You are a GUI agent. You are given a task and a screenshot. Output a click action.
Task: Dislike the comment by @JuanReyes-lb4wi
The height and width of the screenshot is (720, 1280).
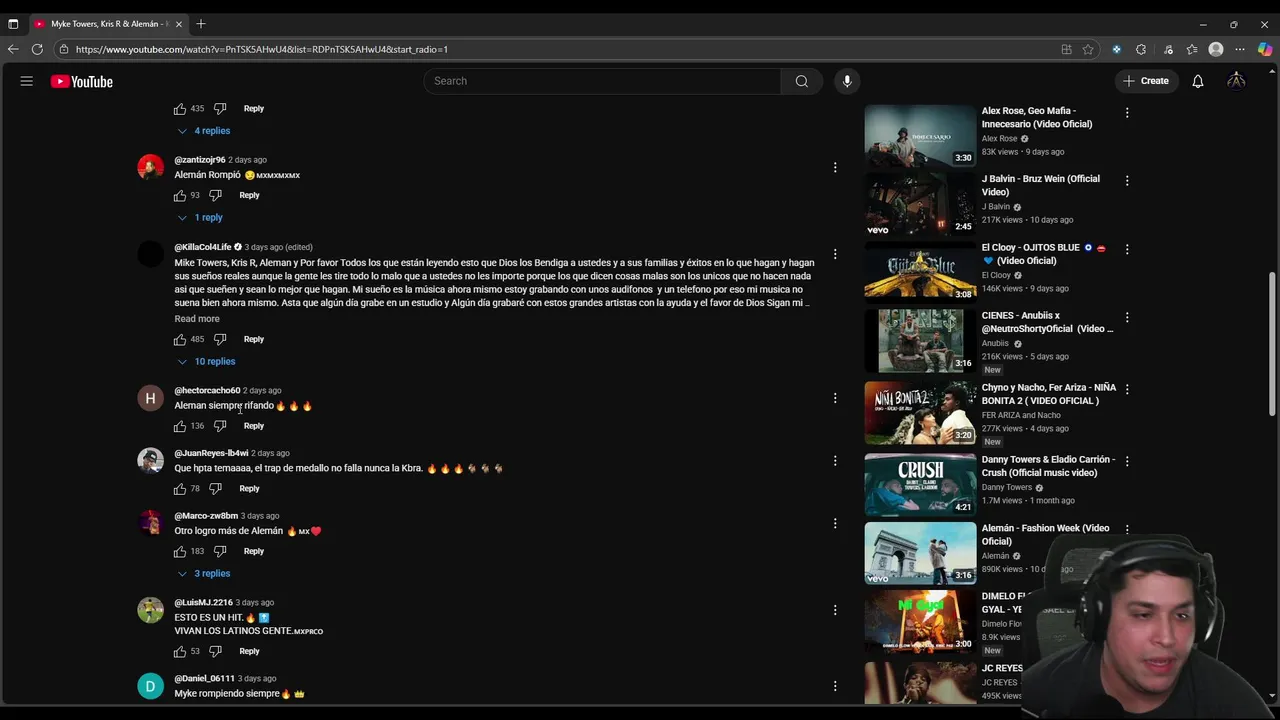click(x=215, y=489)
